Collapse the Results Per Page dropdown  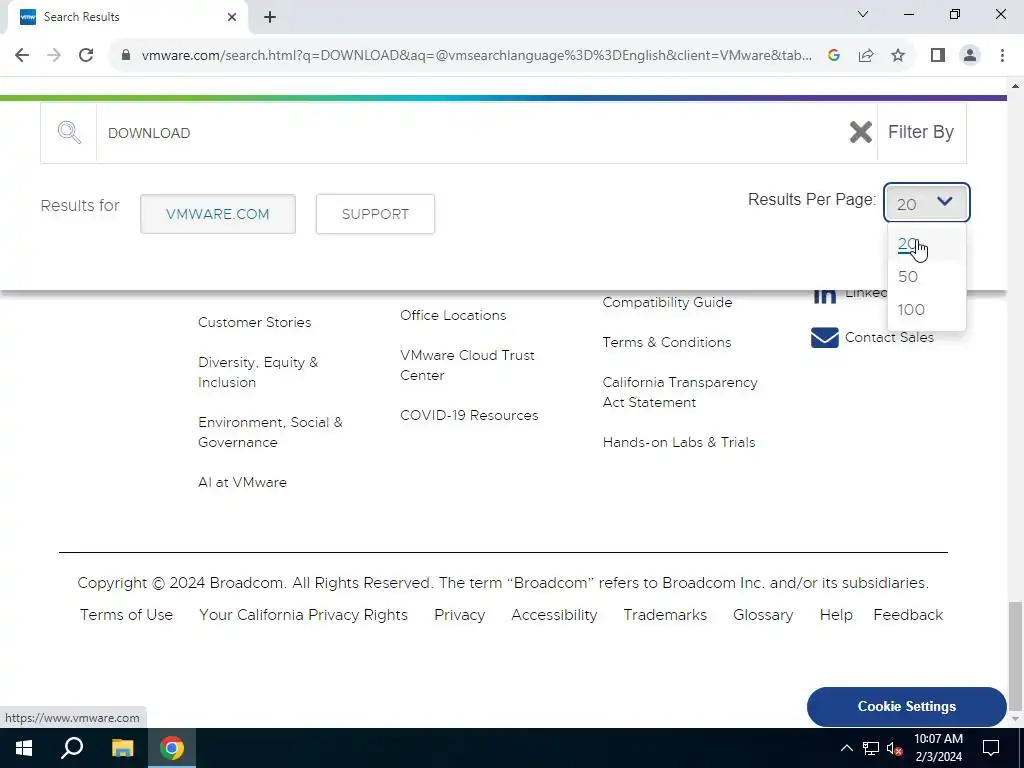[x=926, y=202]
